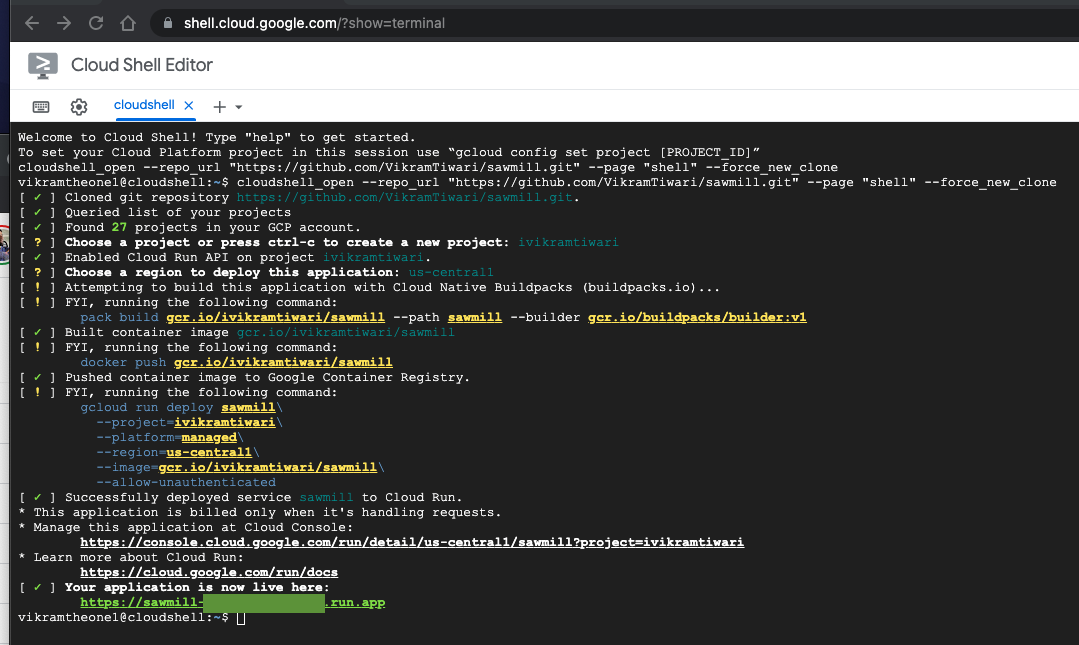
Task: Click the terminal prompt cursor at bottom
Action: [x=241, y=618]
